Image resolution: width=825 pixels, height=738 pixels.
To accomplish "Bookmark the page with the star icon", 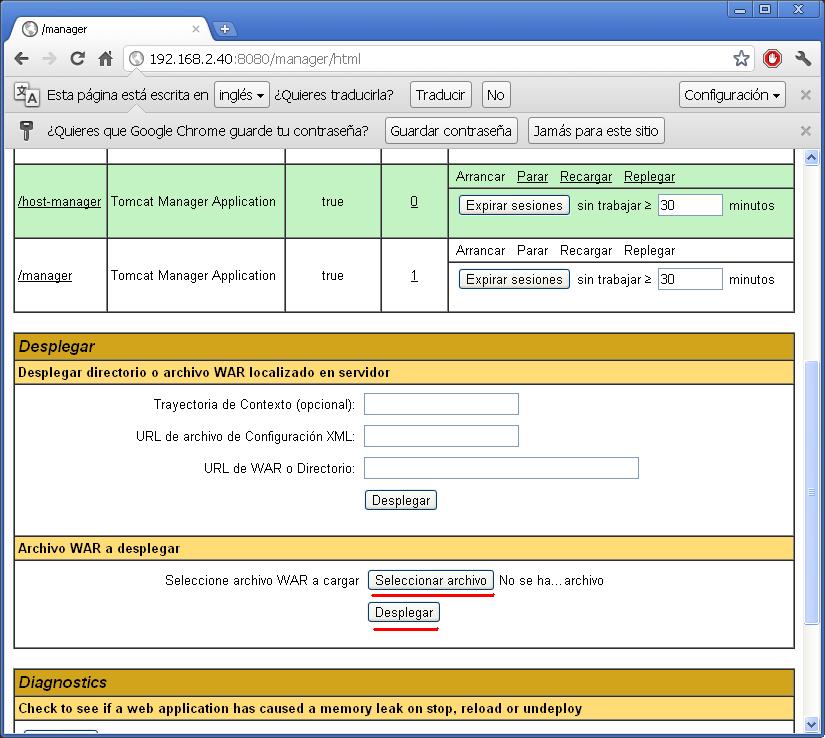I will click(x=741, y=58).
